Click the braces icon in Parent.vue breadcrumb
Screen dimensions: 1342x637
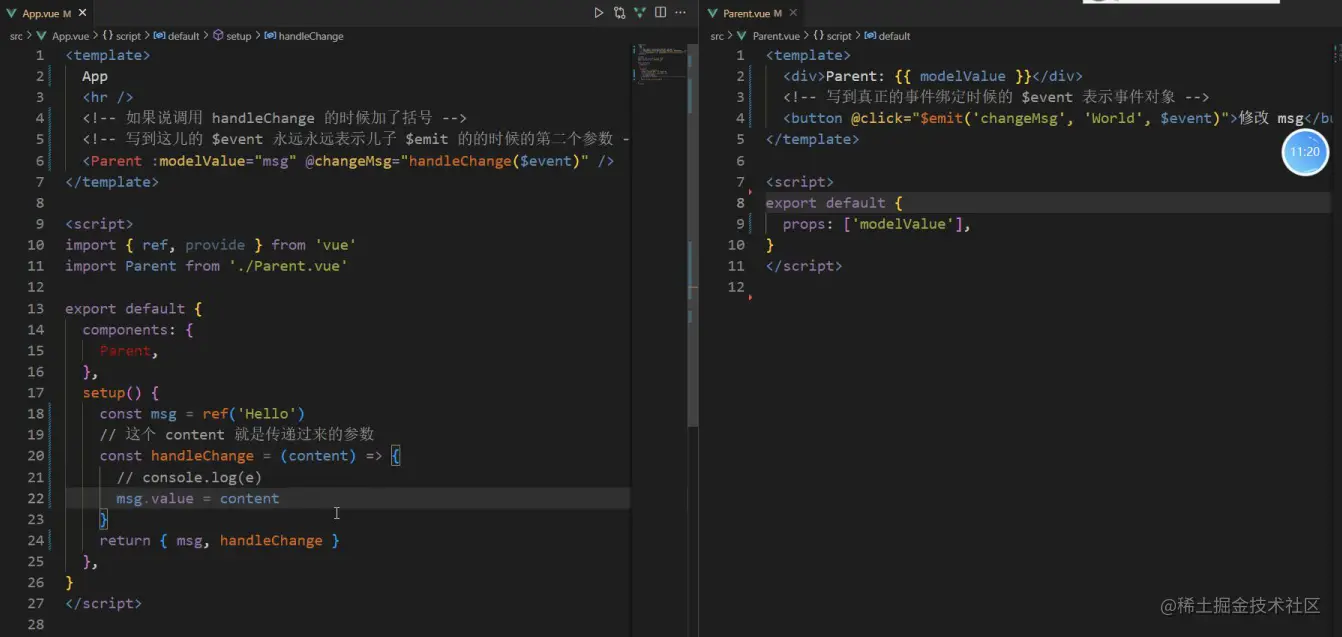[817, 36]
